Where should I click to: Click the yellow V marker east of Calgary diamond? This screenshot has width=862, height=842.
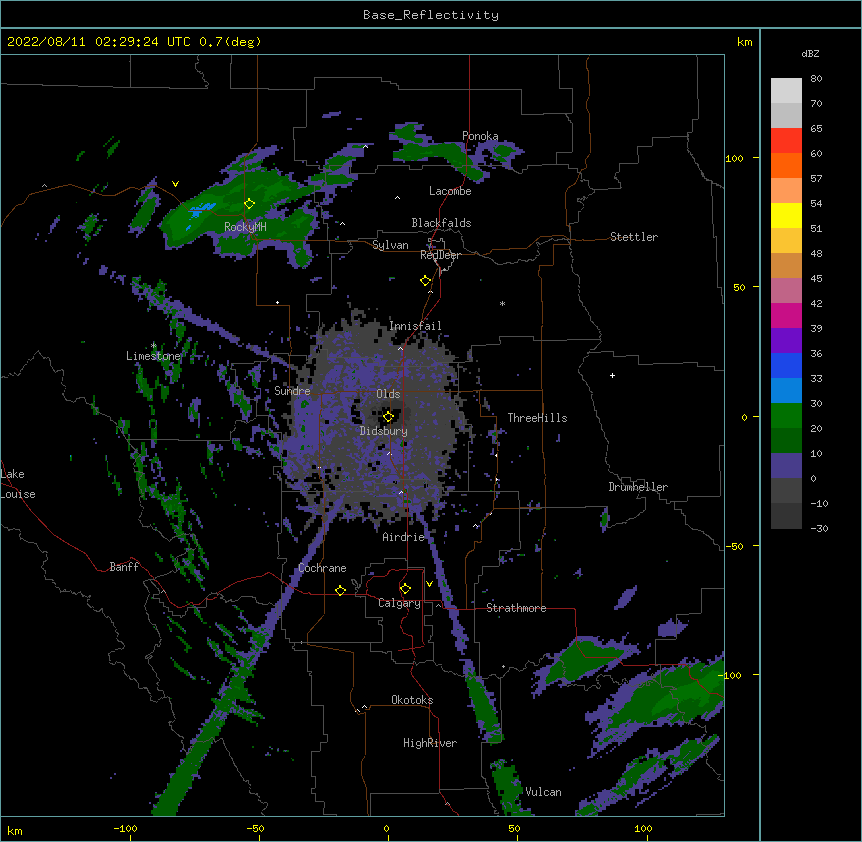[x=429, y=584]
